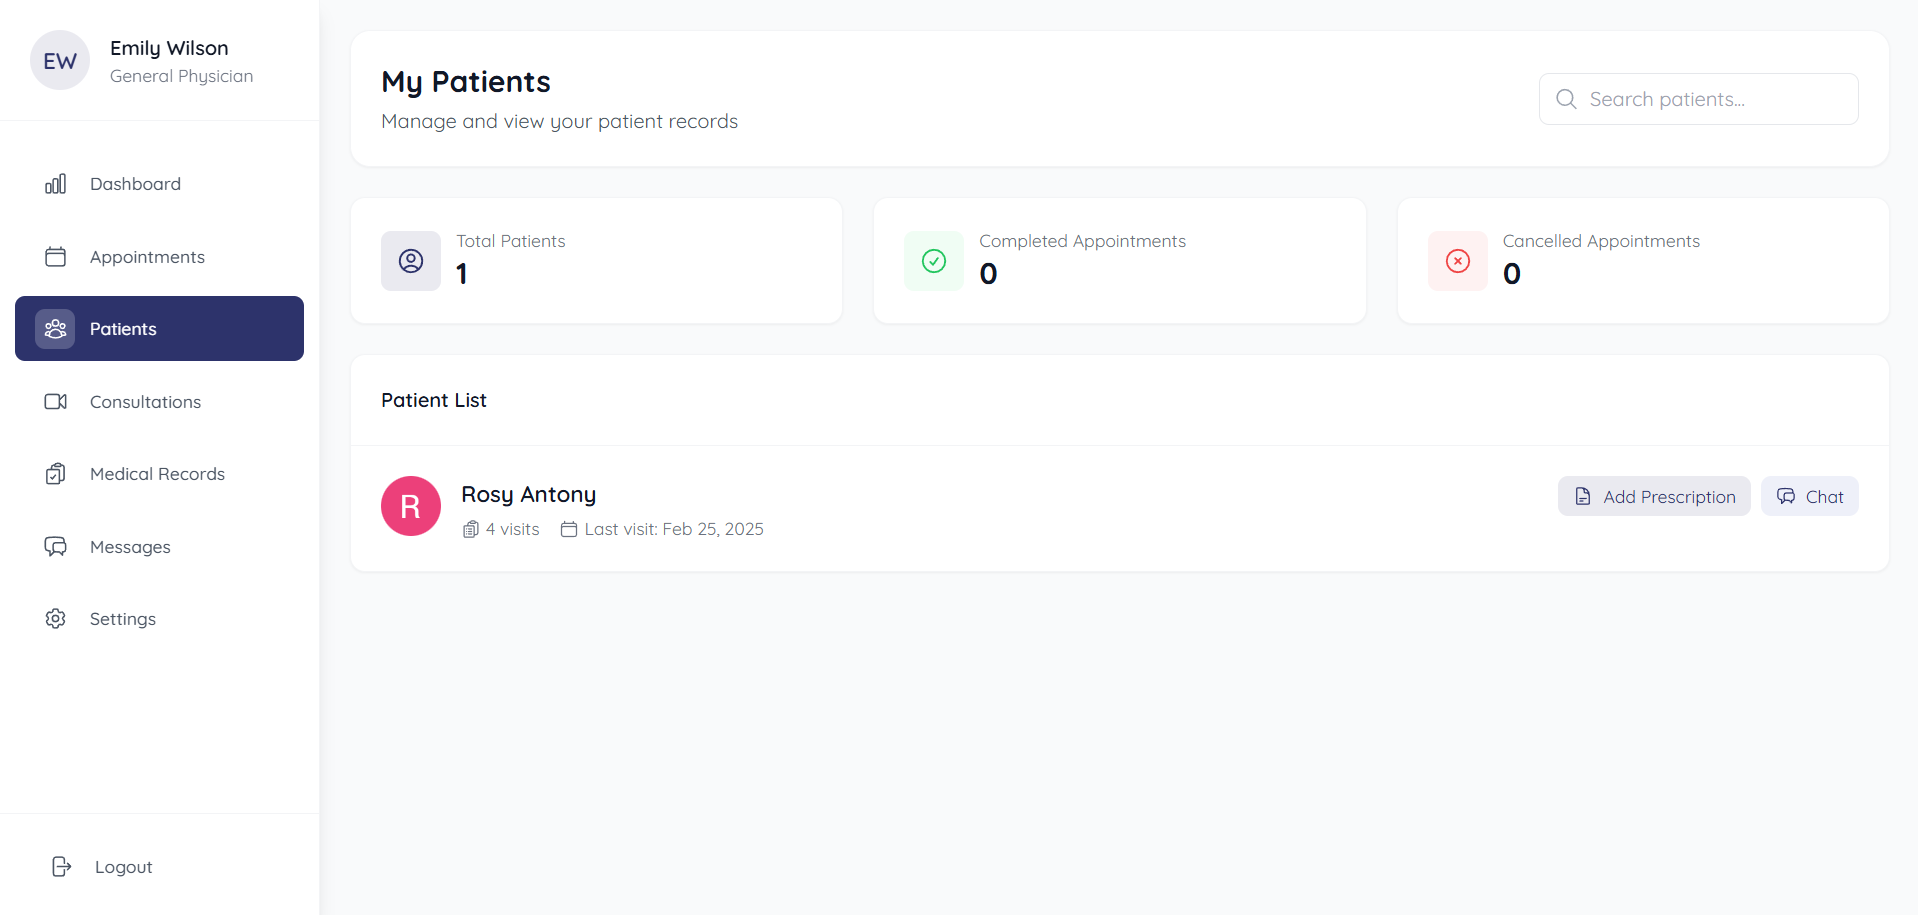This screenshot has height=915, width=1918.
Task: Click the Messages speech bubble icon
Action: pyautogui.click(x=55, y=547)
